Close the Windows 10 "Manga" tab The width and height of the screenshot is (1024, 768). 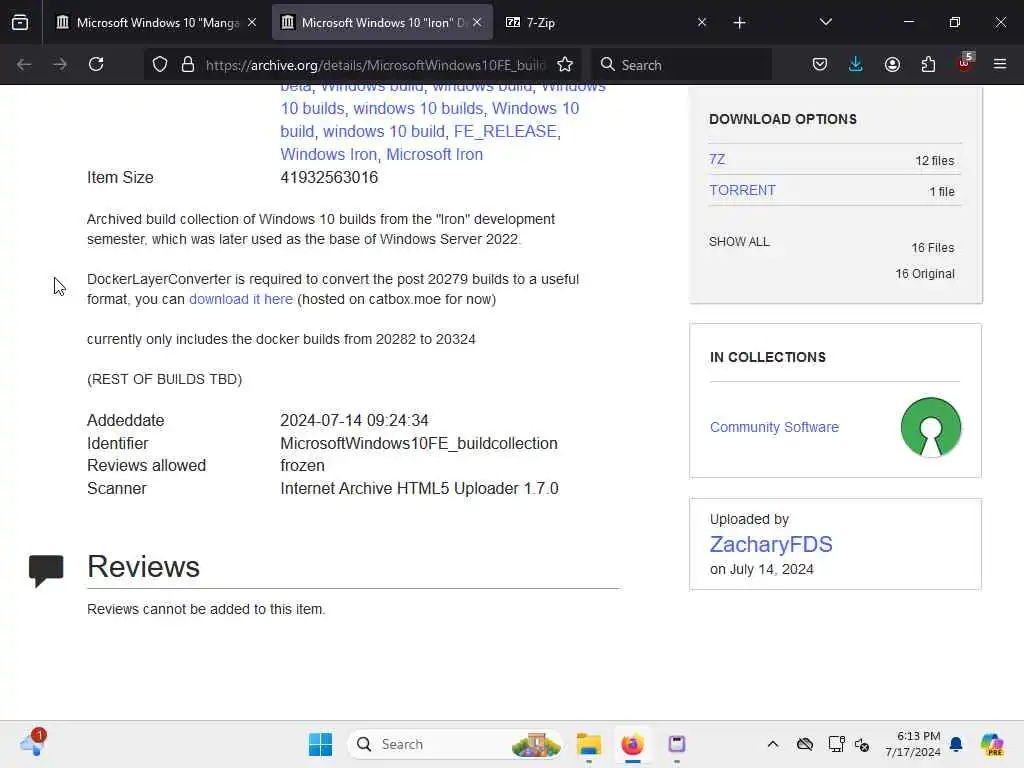pos(252,23)
